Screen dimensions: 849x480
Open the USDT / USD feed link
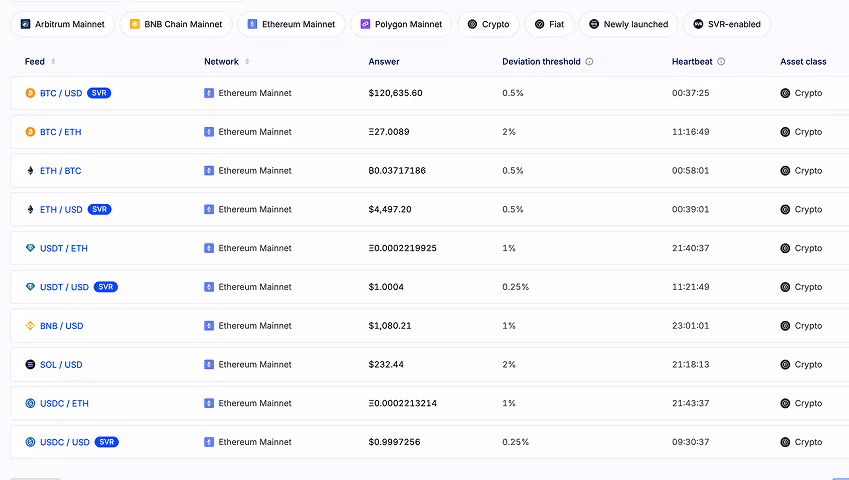64,287
